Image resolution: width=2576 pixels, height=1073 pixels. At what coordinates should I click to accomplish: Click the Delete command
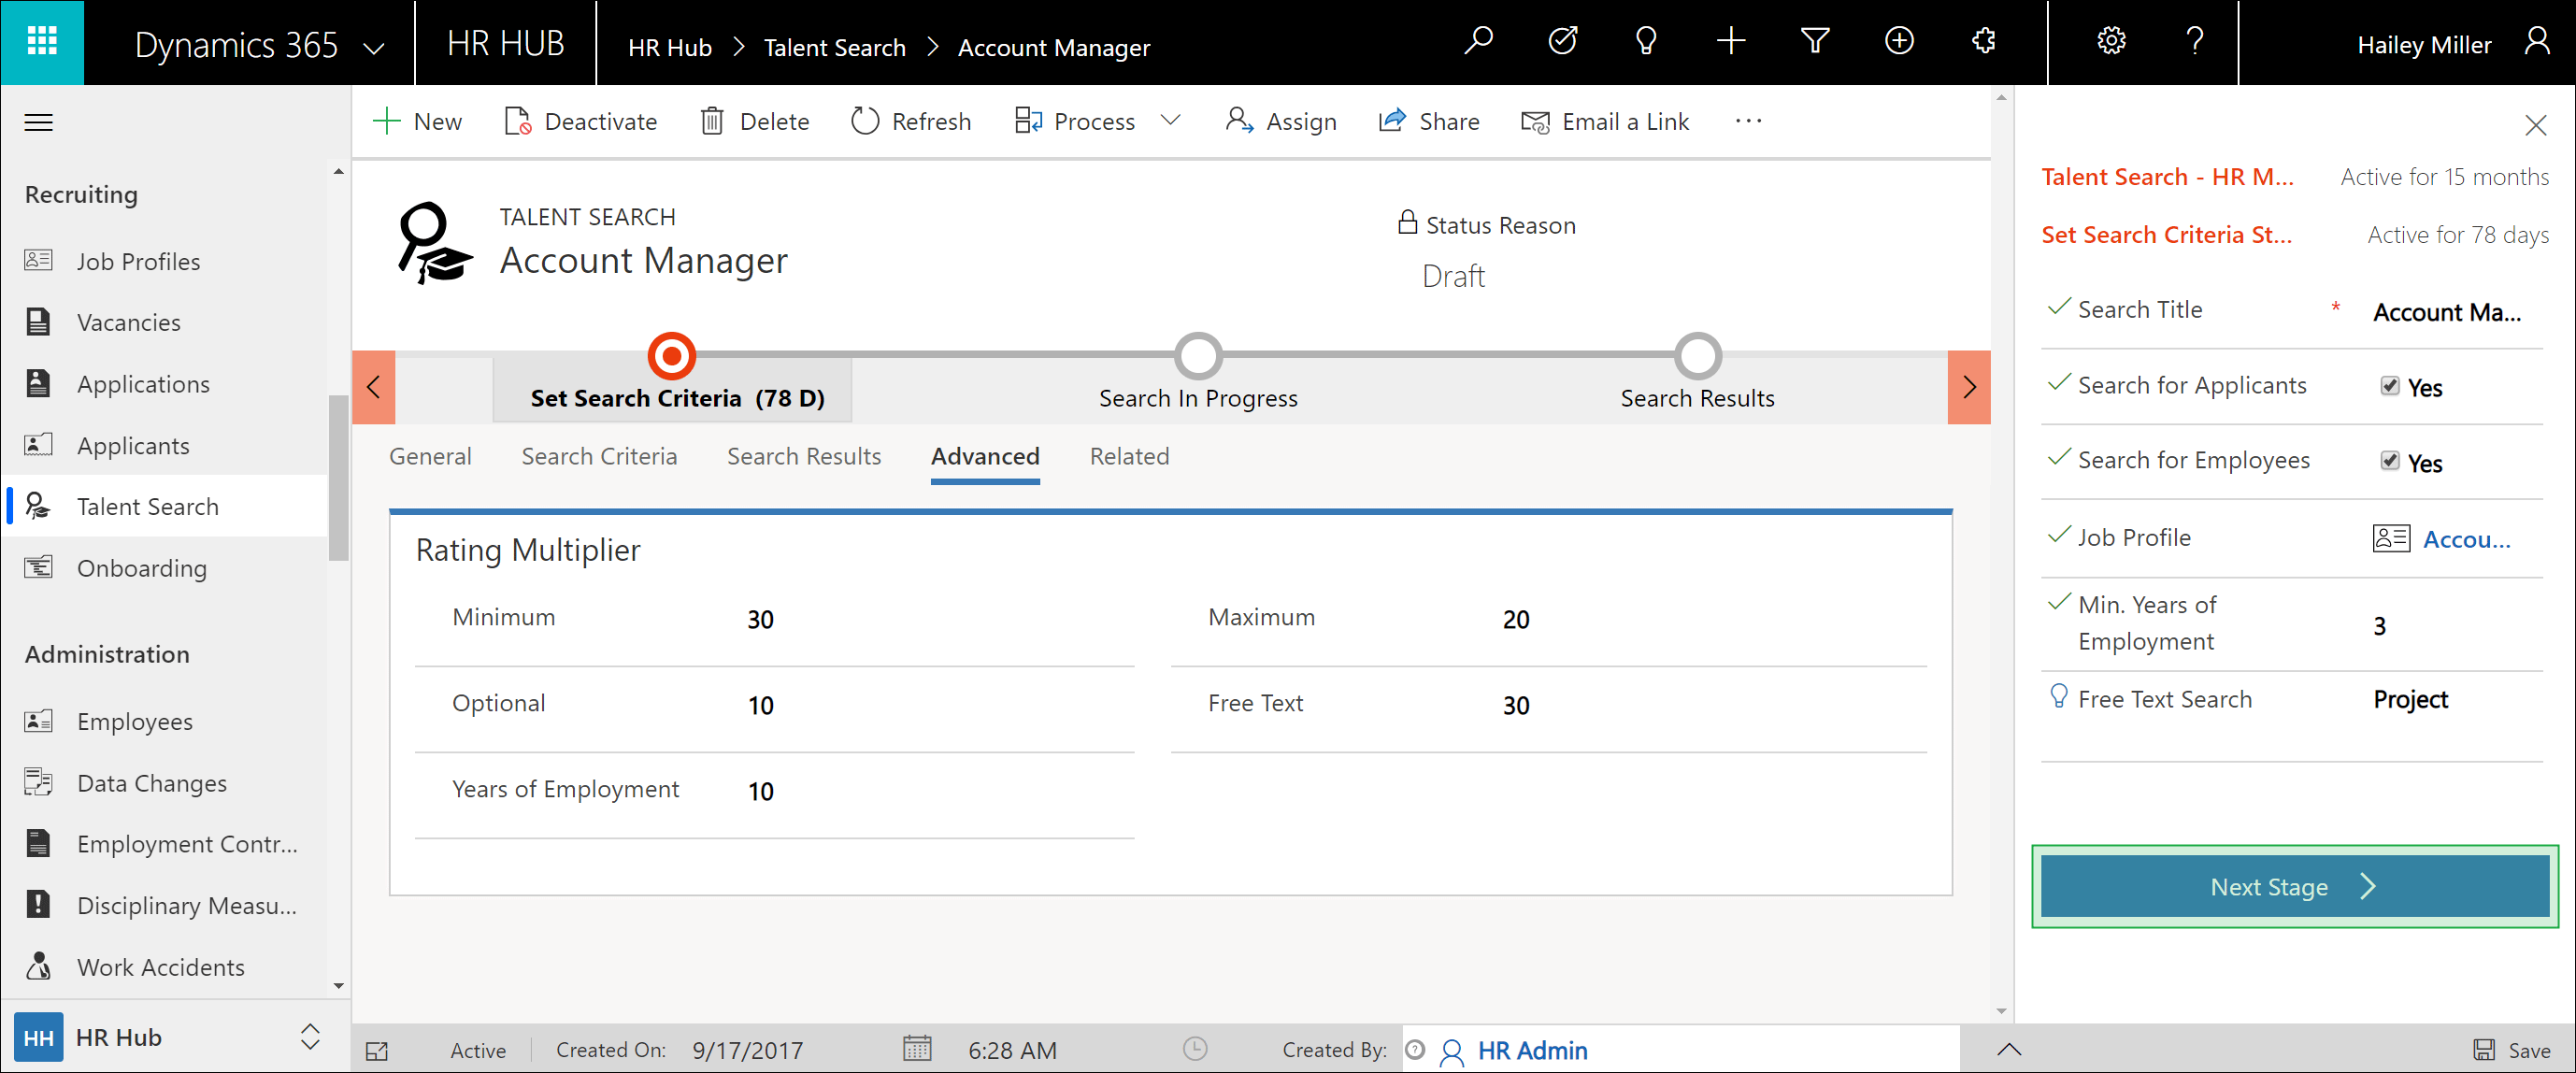pyautogui.click(x=755, y=122)
